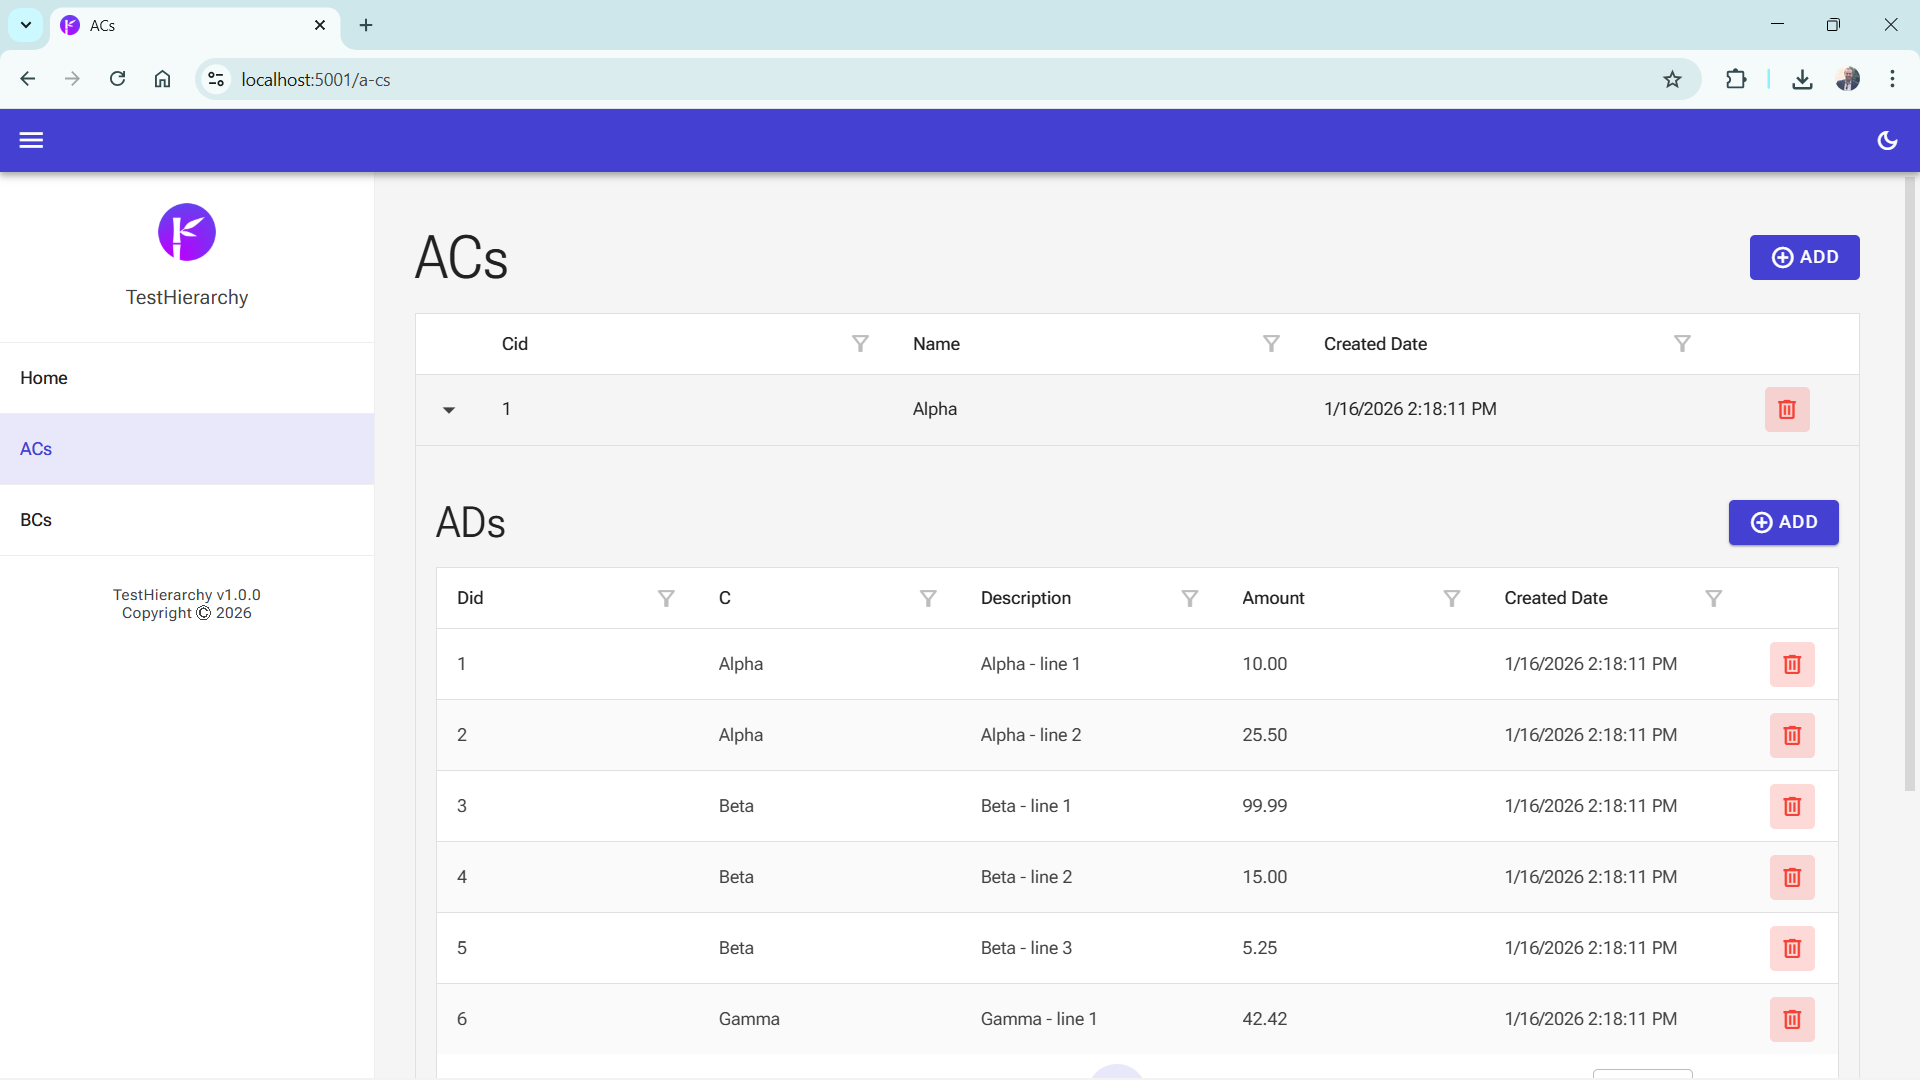
Task: Click ADD button in the ADs section
Action: point(1783,523)
